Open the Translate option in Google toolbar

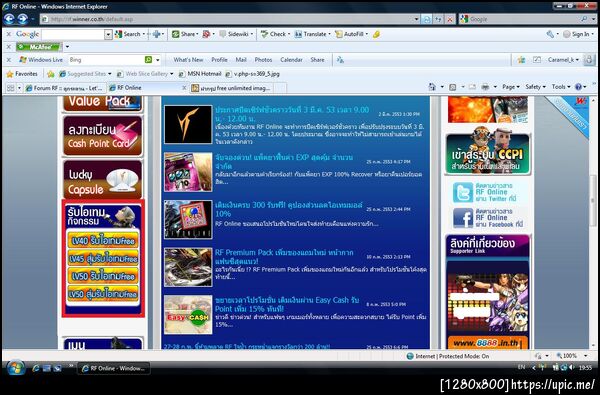click(x=312, y=34)
